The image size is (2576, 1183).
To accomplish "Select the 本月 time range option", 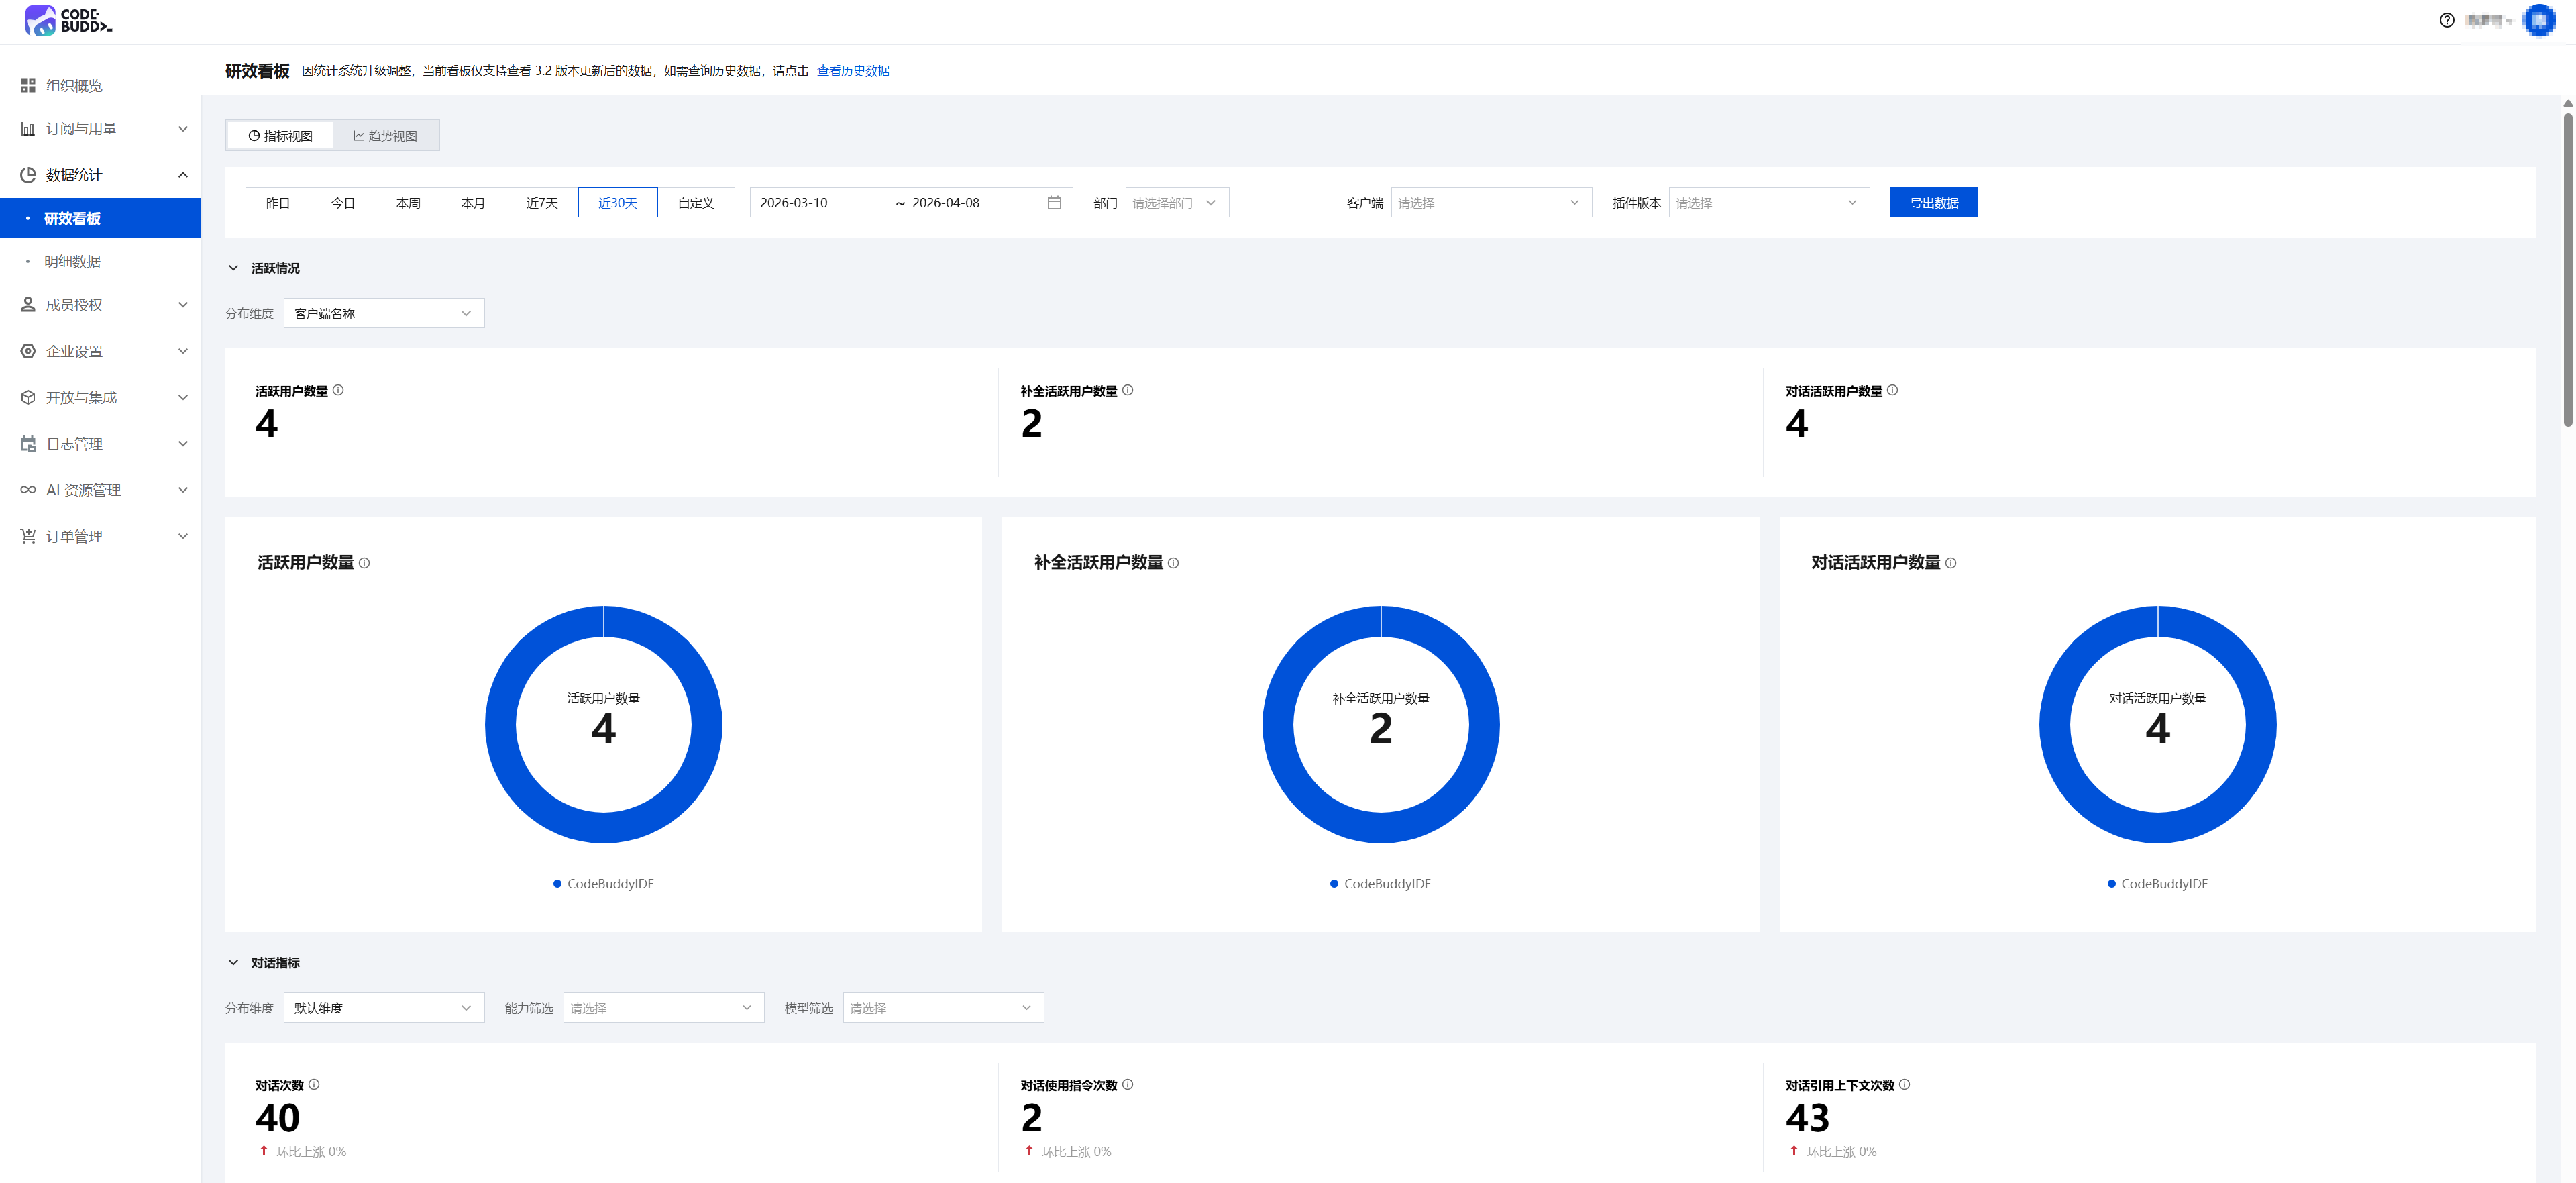I will pyautogui.click(x=473, y=203).
